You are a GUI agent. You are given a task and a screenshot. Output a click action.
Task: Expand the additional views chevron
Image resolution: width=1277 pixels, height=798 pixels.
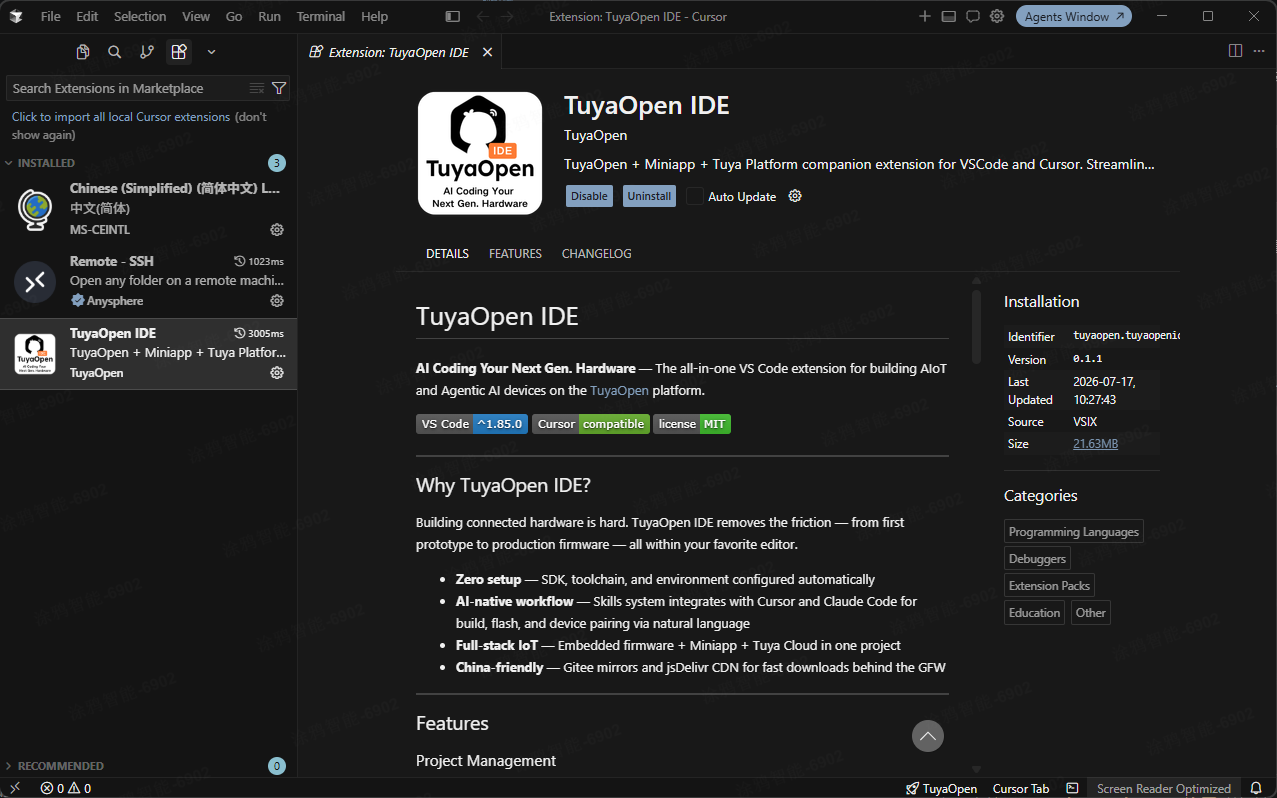click(x=211, y=52)
